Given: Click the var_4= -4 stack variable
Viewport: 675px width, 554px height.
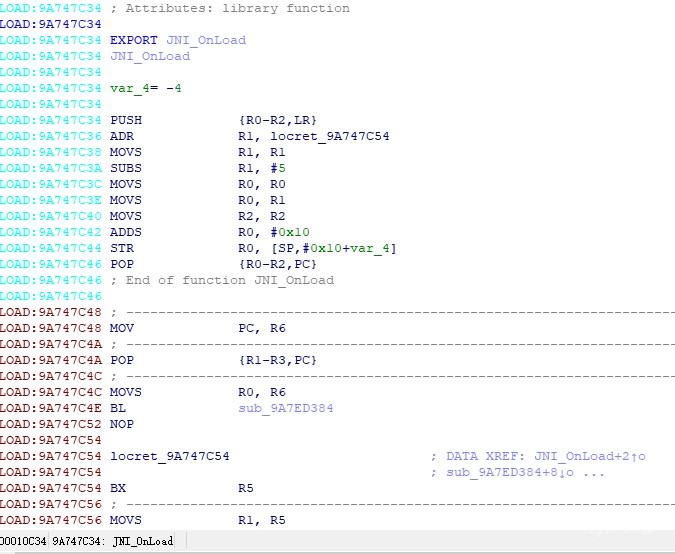Looking at the screenshot, I should coord(146,88).
